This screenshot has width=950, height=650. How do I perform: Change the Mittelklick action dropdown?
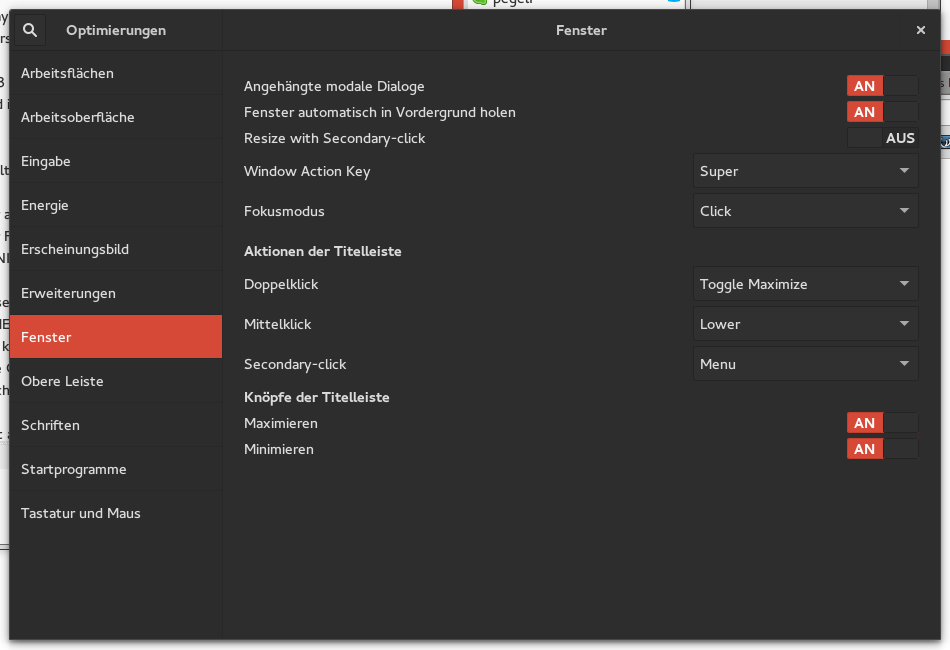coord(805,324)
